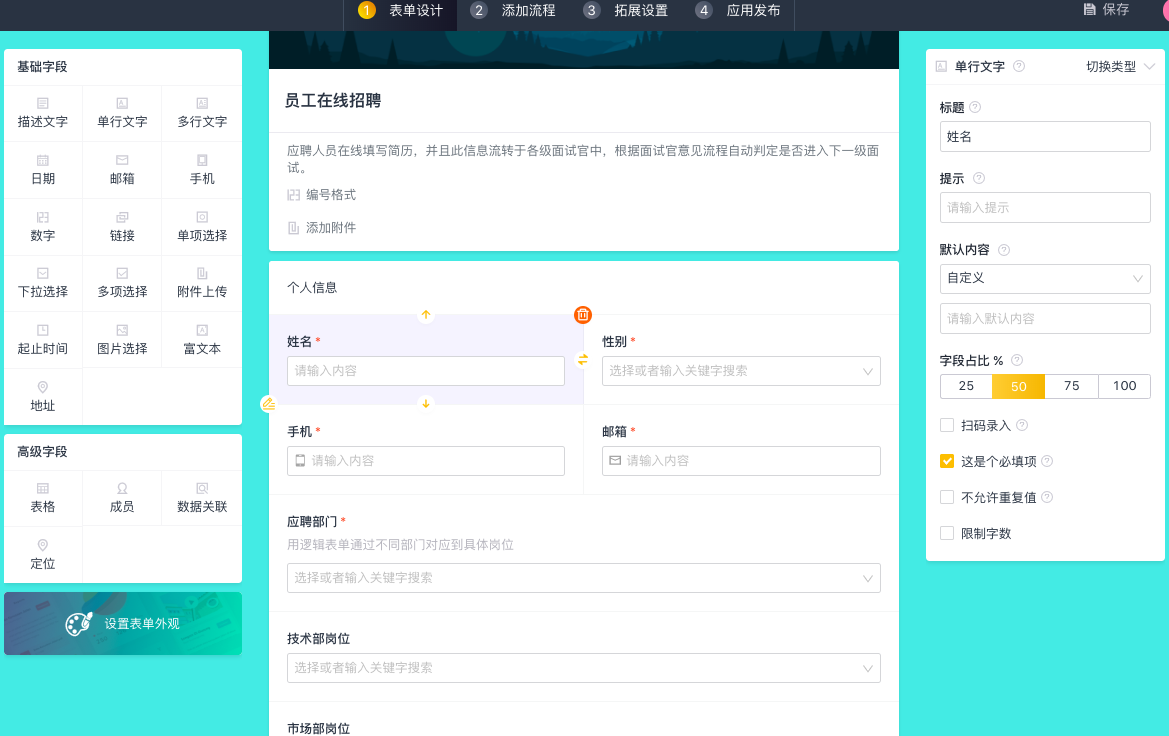This screenshot has width=1169, height=736.
Task: Move 姓名 field down with the arrow
Action: coord(426,403)
